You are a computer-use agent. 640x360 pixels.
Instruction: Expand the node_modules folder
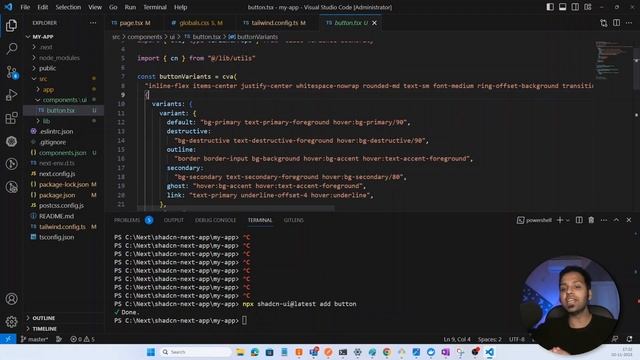(59, 58)
